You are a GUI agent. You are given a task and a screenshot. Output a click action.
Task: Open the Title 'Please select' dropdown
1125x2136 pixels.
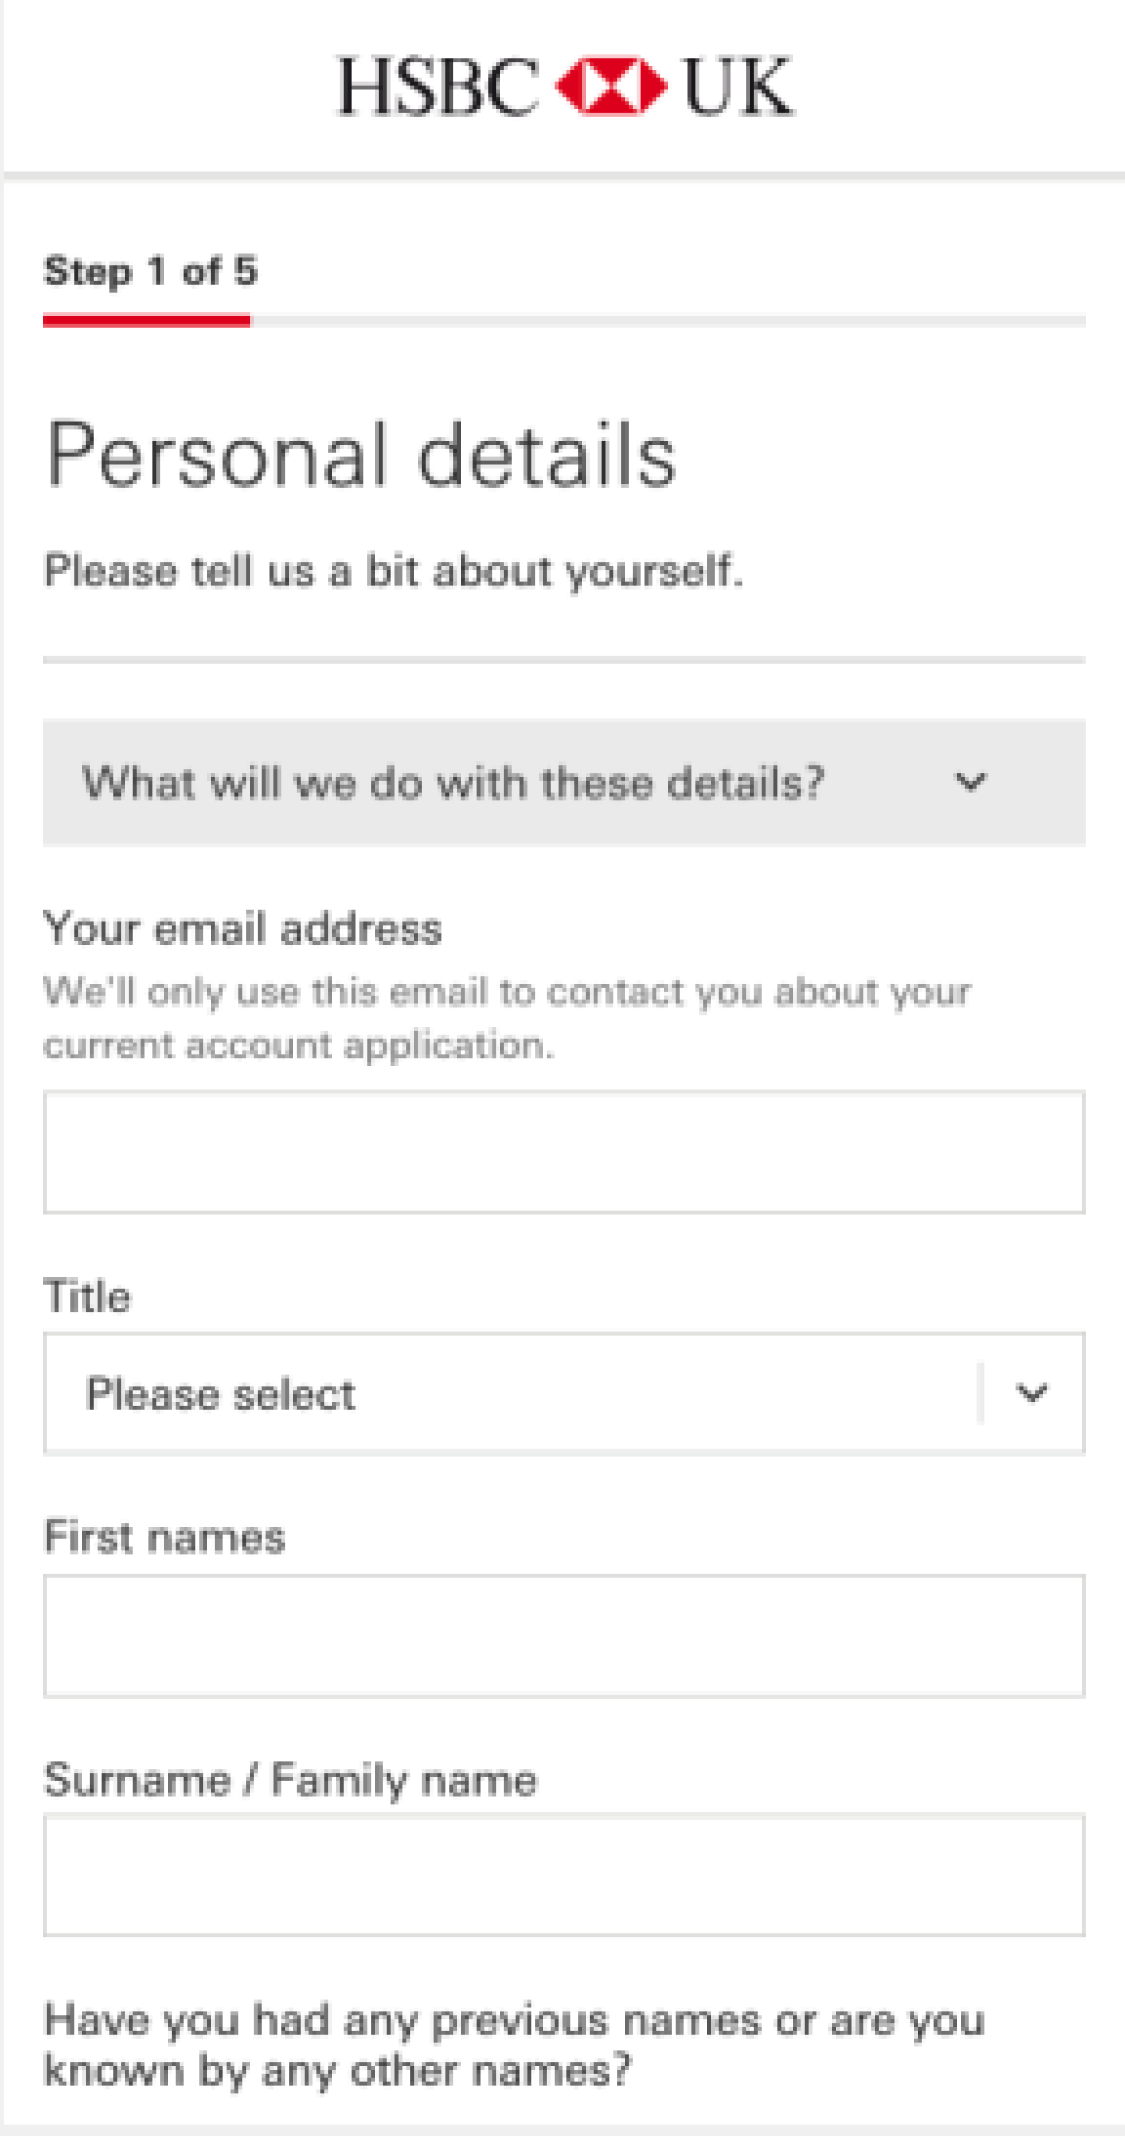564,1393
